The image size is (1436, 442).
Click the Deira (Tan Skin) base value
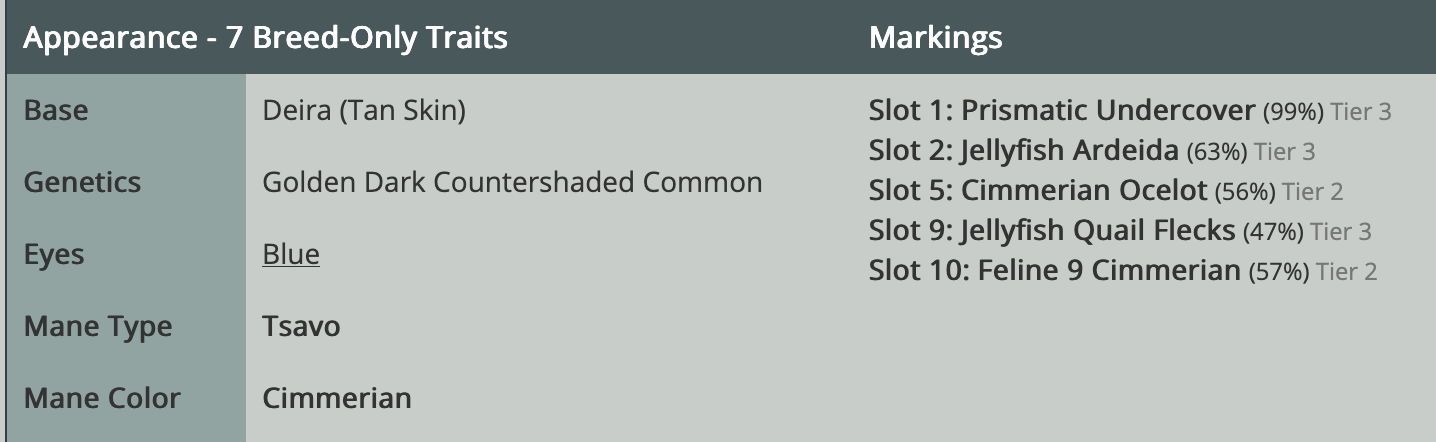click(364, 110)
